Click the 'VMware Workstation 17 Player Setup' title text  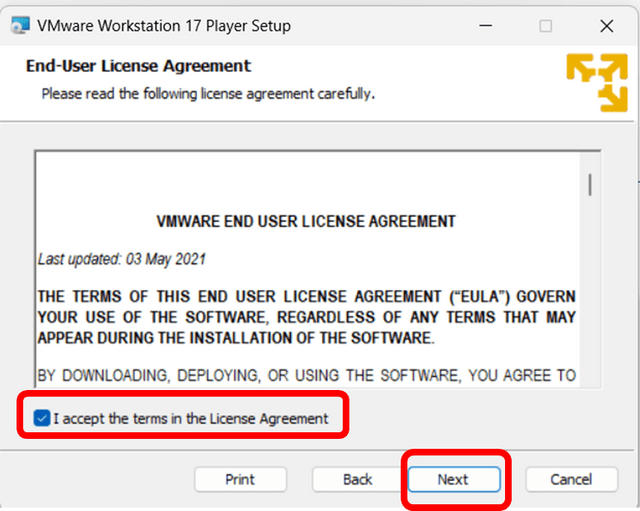(x=164, y=26)
